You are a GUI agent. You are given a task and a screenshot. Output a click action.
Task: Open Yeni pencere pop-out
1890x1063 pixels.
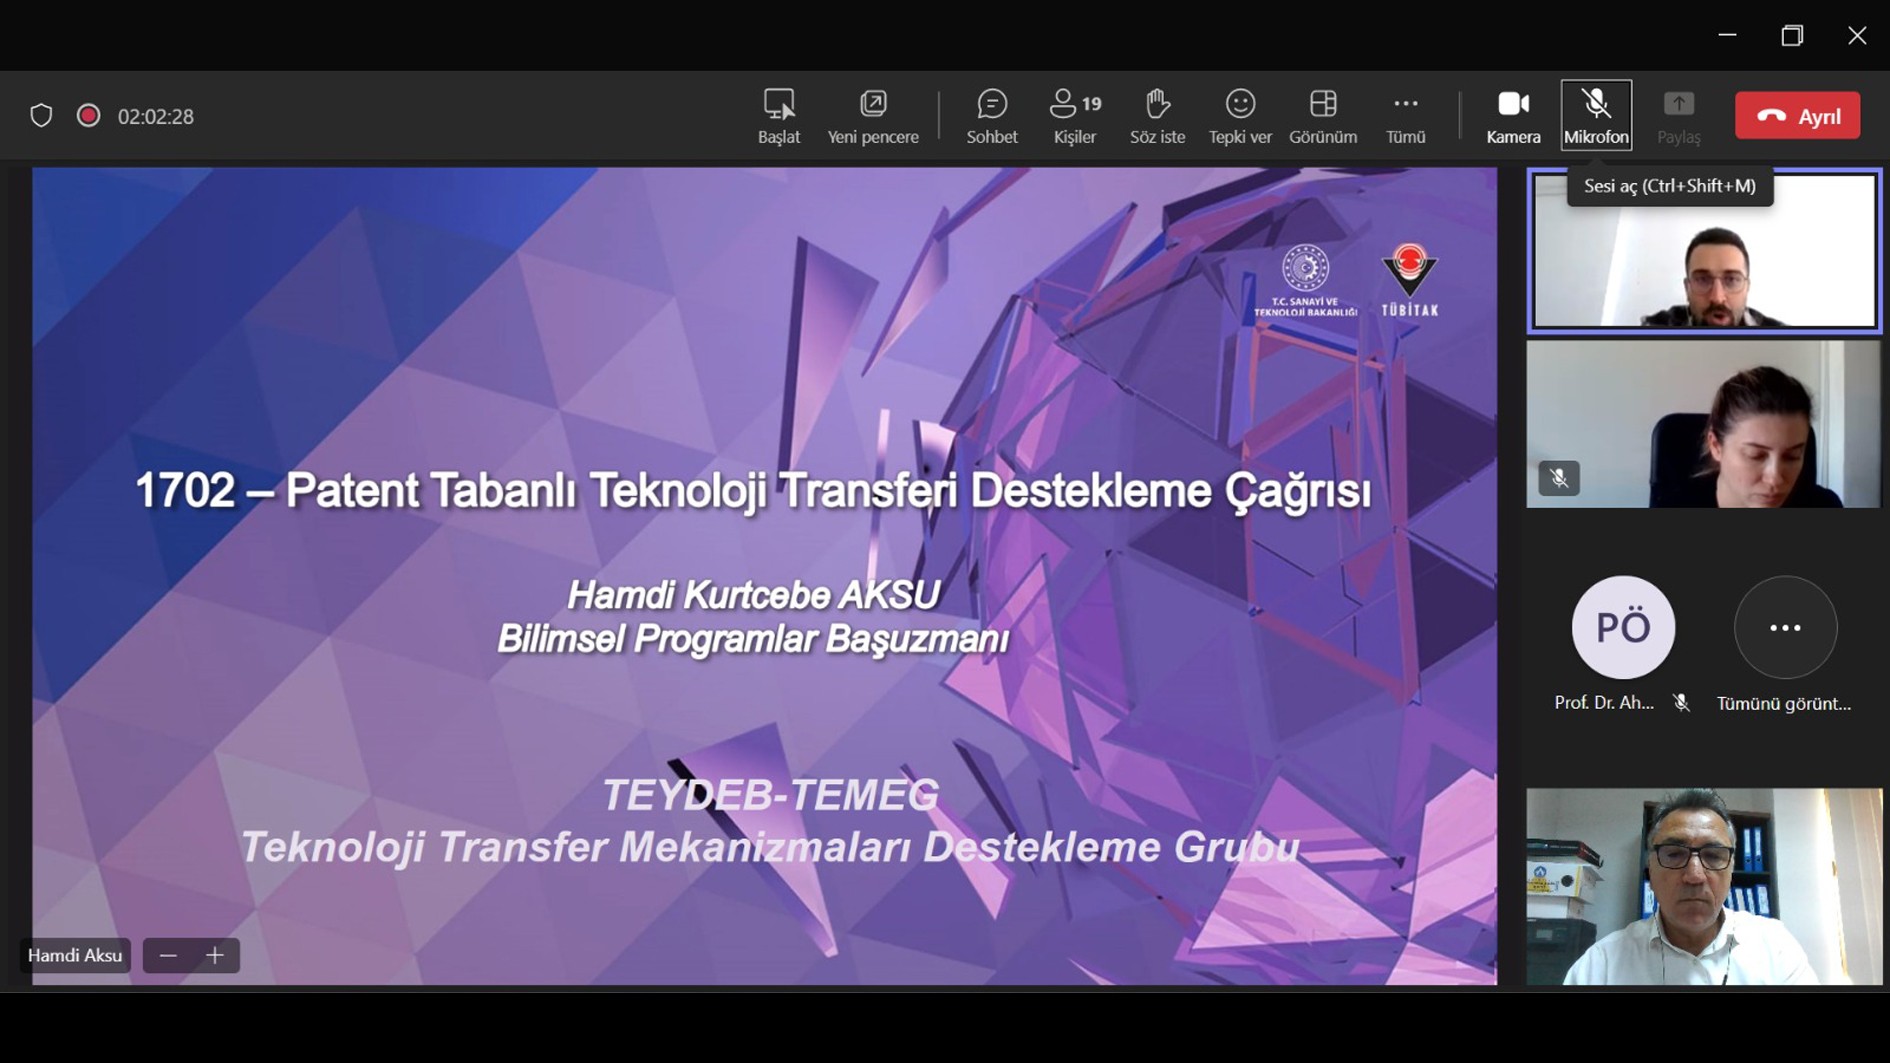tap(873, 116)
